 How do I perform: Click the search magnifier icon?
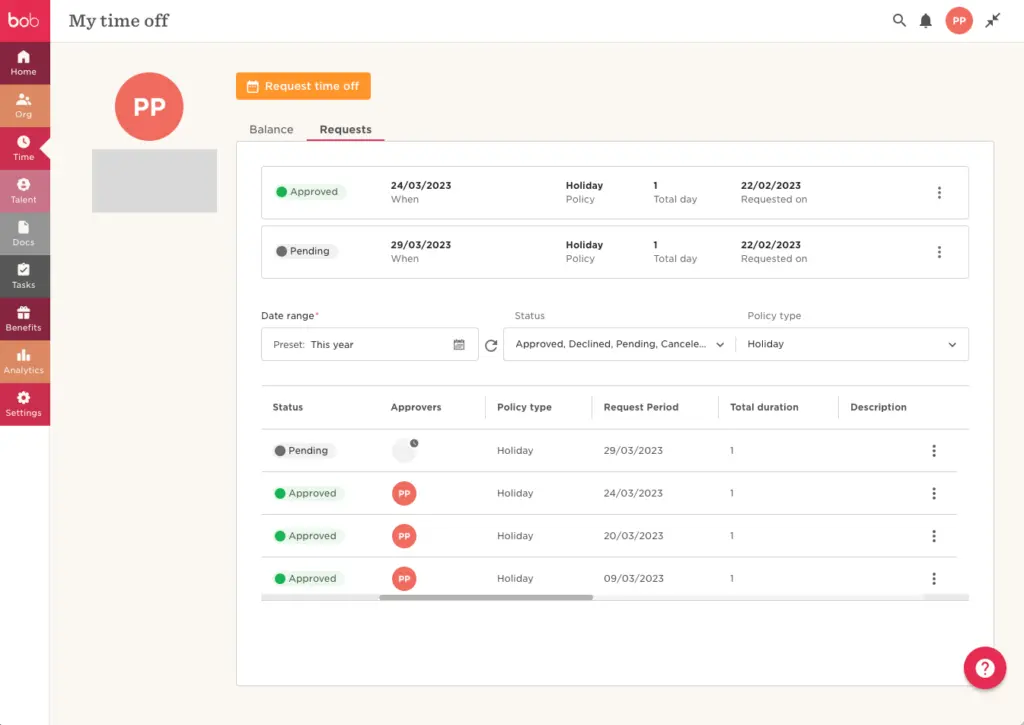899,20
